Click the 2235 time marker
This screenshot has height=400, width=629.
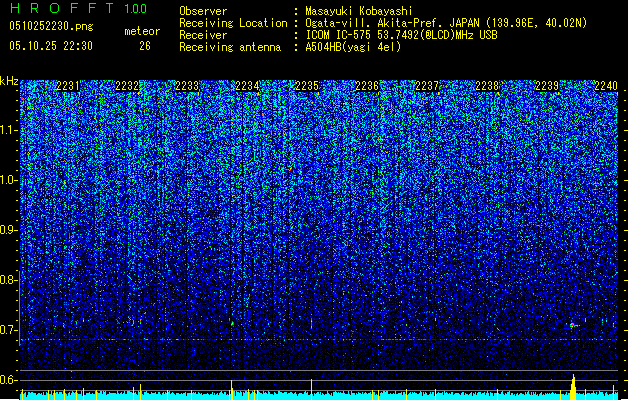pos(307,86)
